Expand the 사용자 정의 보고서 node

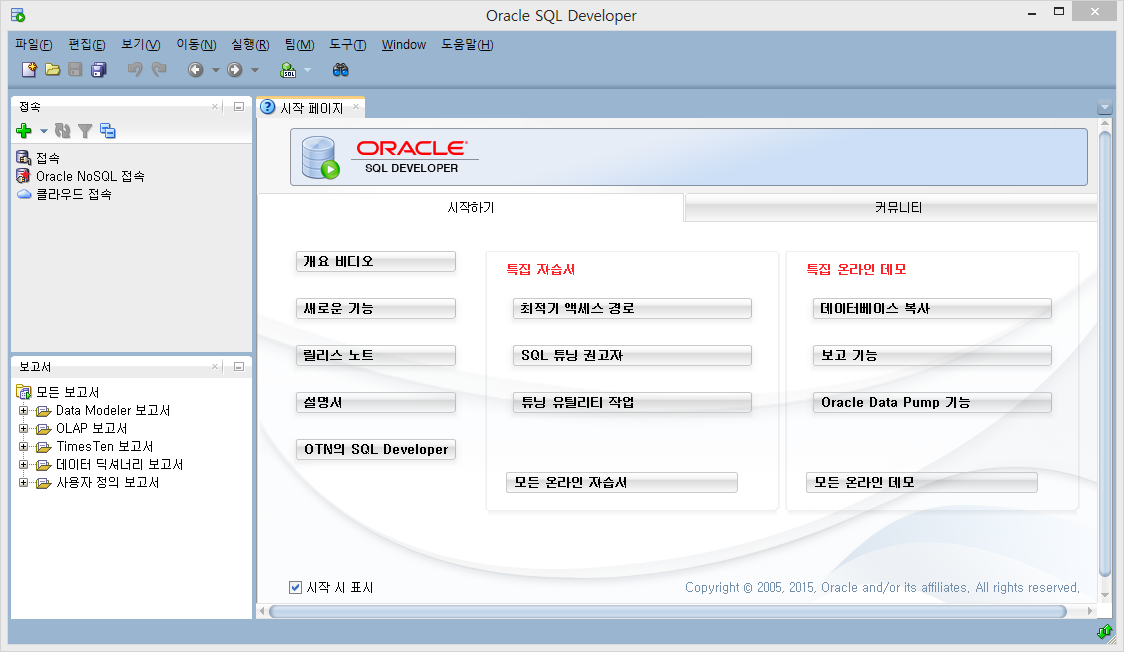(24, 482)
